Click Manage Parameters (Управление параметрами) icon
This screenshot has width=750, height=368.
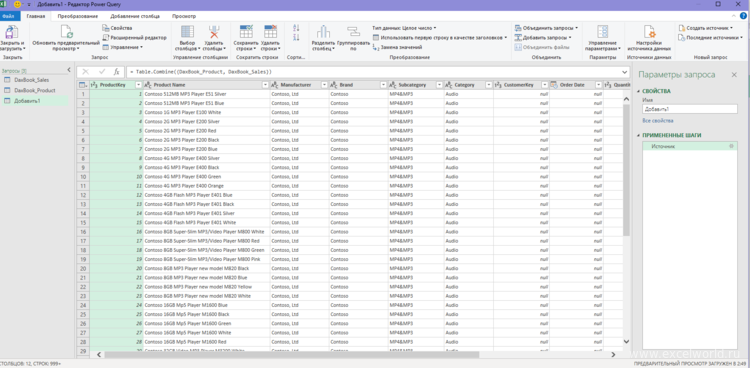[x=603, y=32]
